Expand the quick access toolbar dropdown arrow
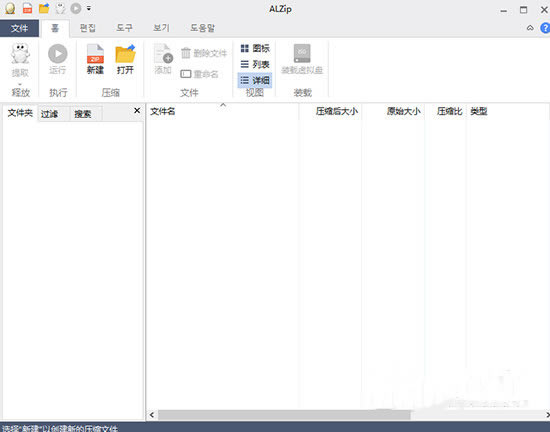The image size is (550, 432). click(x=89, y=8)
